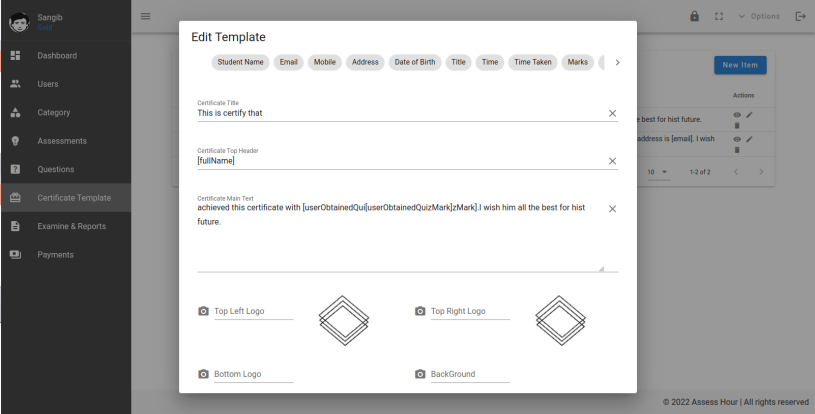Open the Dashboard menu item
The image size is (815, 414).
[57, 55]
